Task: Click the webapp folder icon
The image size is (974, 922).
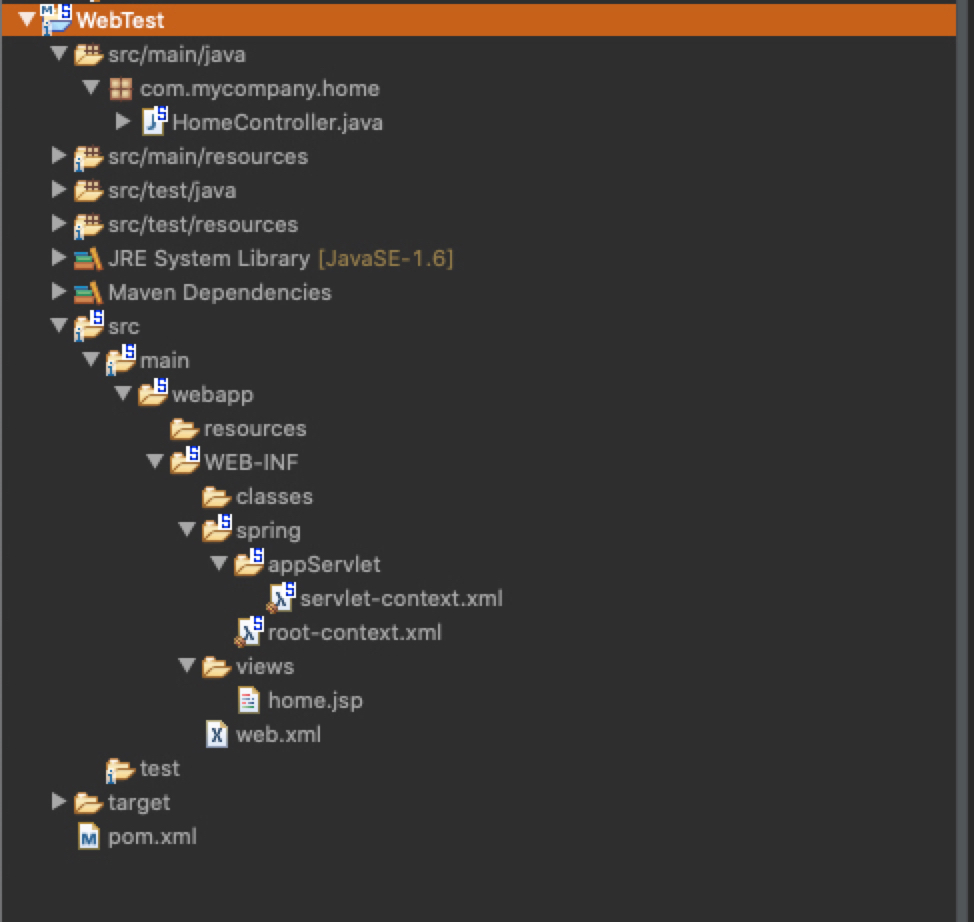Action: [x=153, y=393]
